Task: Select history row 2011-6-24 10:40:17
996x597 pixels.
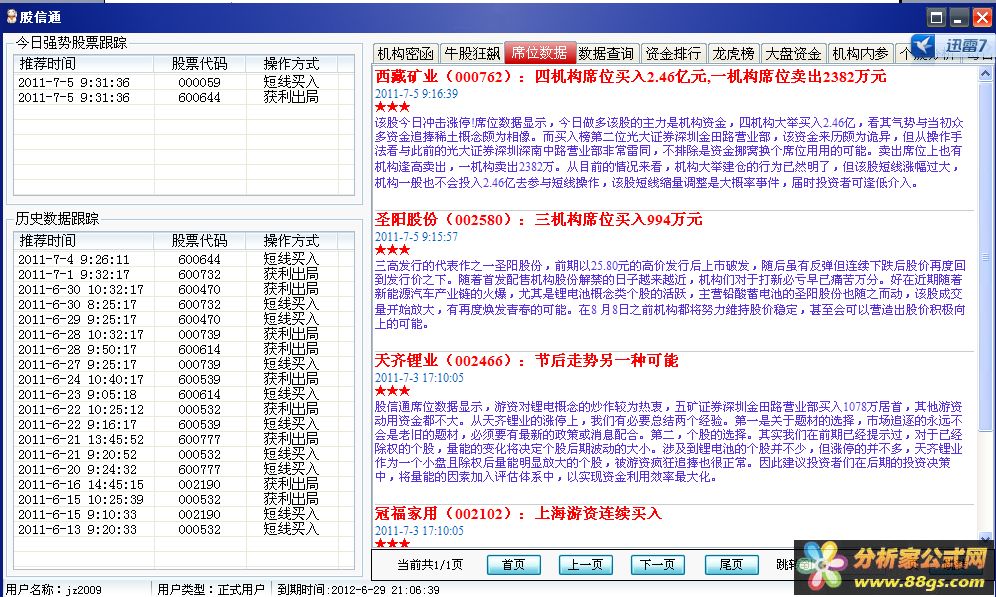Action: [184, 380]
